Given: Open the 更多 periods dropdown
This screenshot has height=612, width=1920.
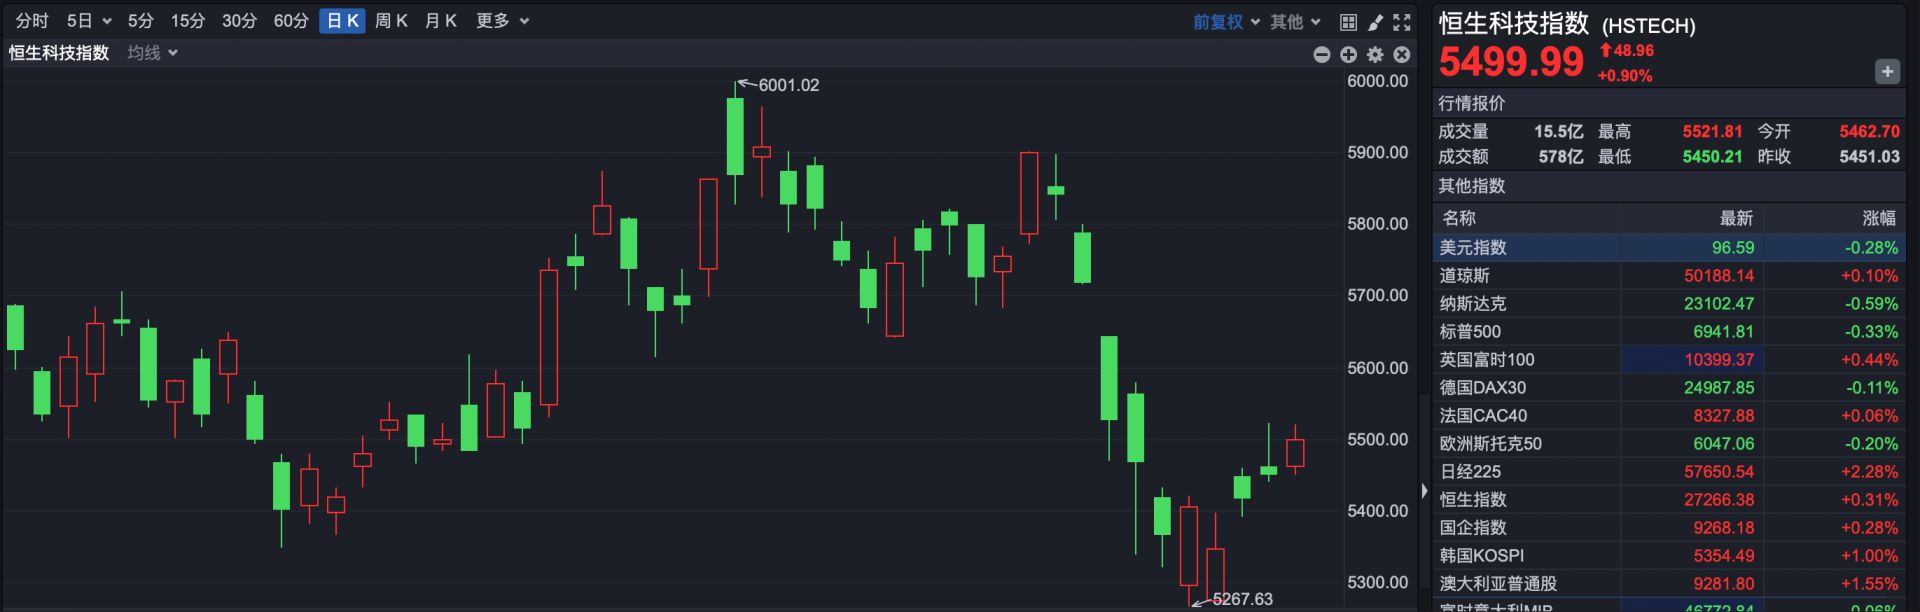Looking at the screenshot, I should (502, 21).
